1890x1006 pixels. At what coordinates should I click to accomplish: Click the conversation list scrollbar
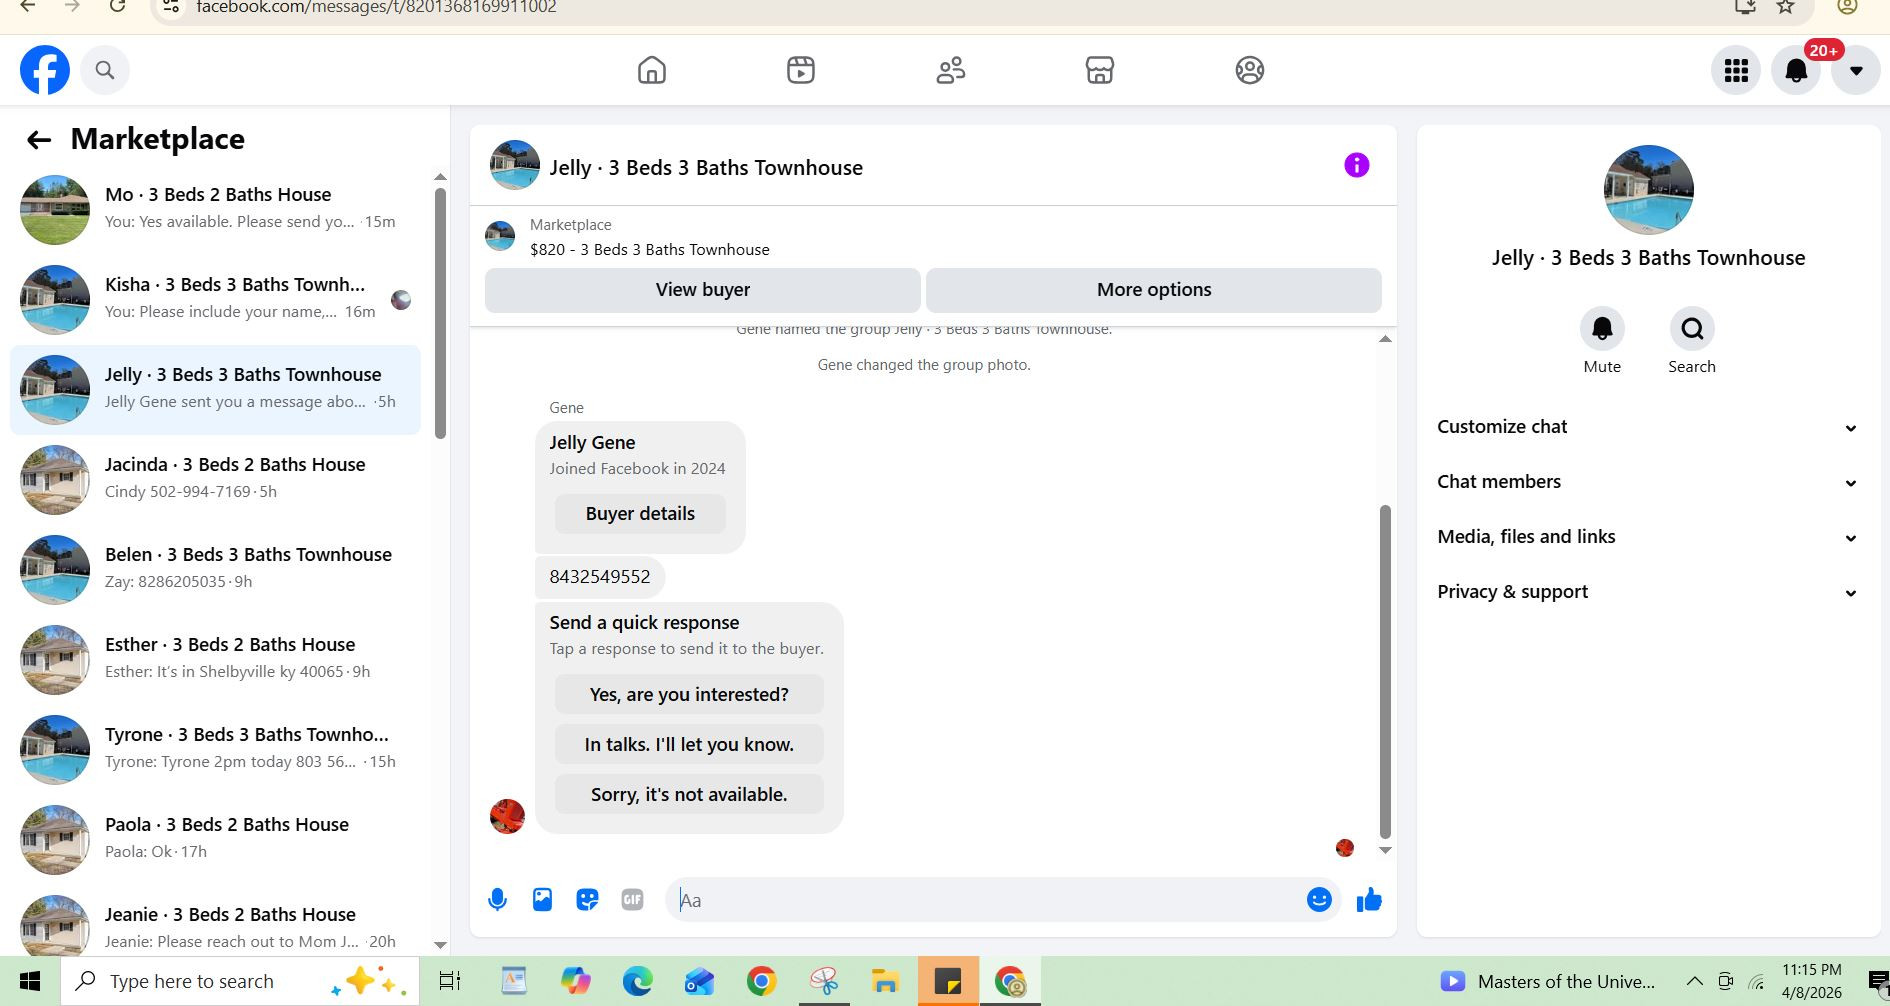(440, 313)
